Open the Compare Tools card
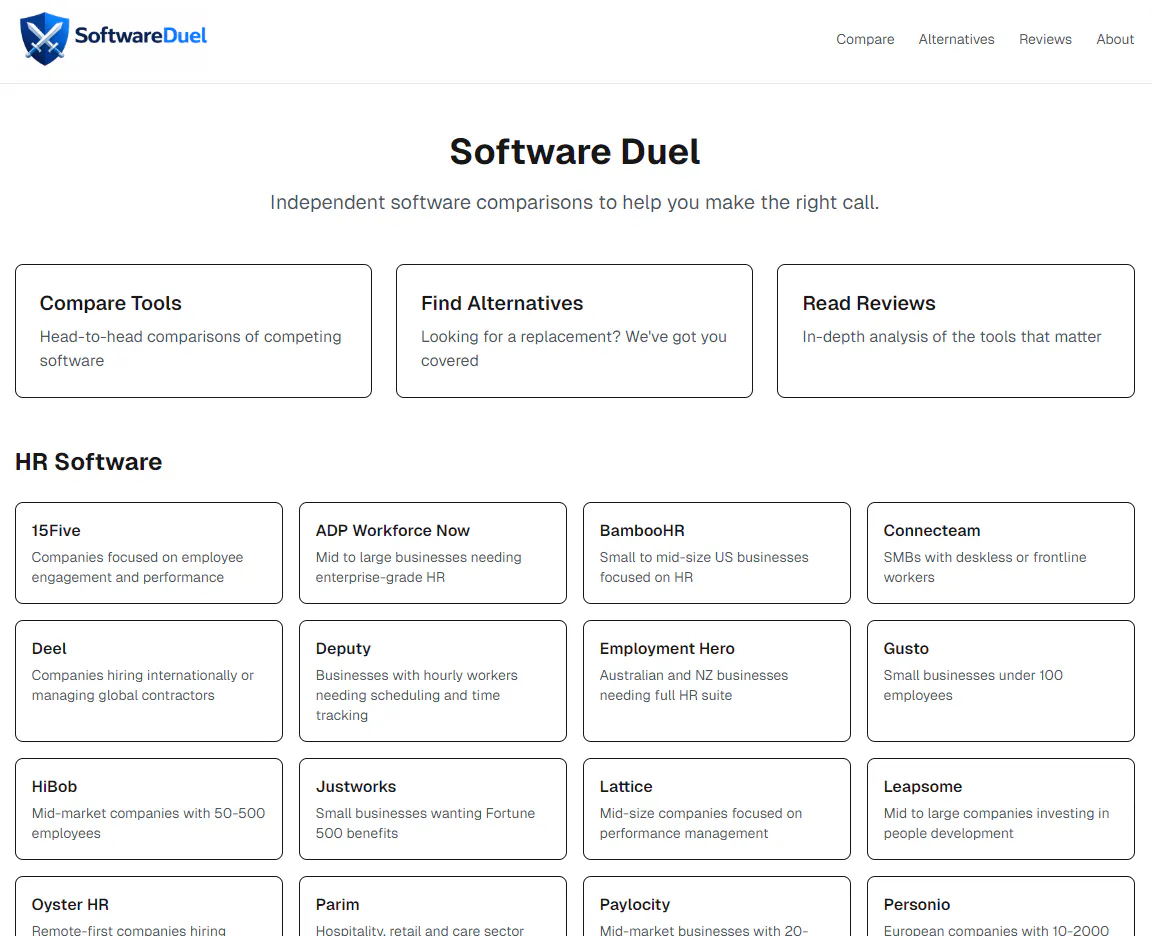1152x936 pixels. 193,331
